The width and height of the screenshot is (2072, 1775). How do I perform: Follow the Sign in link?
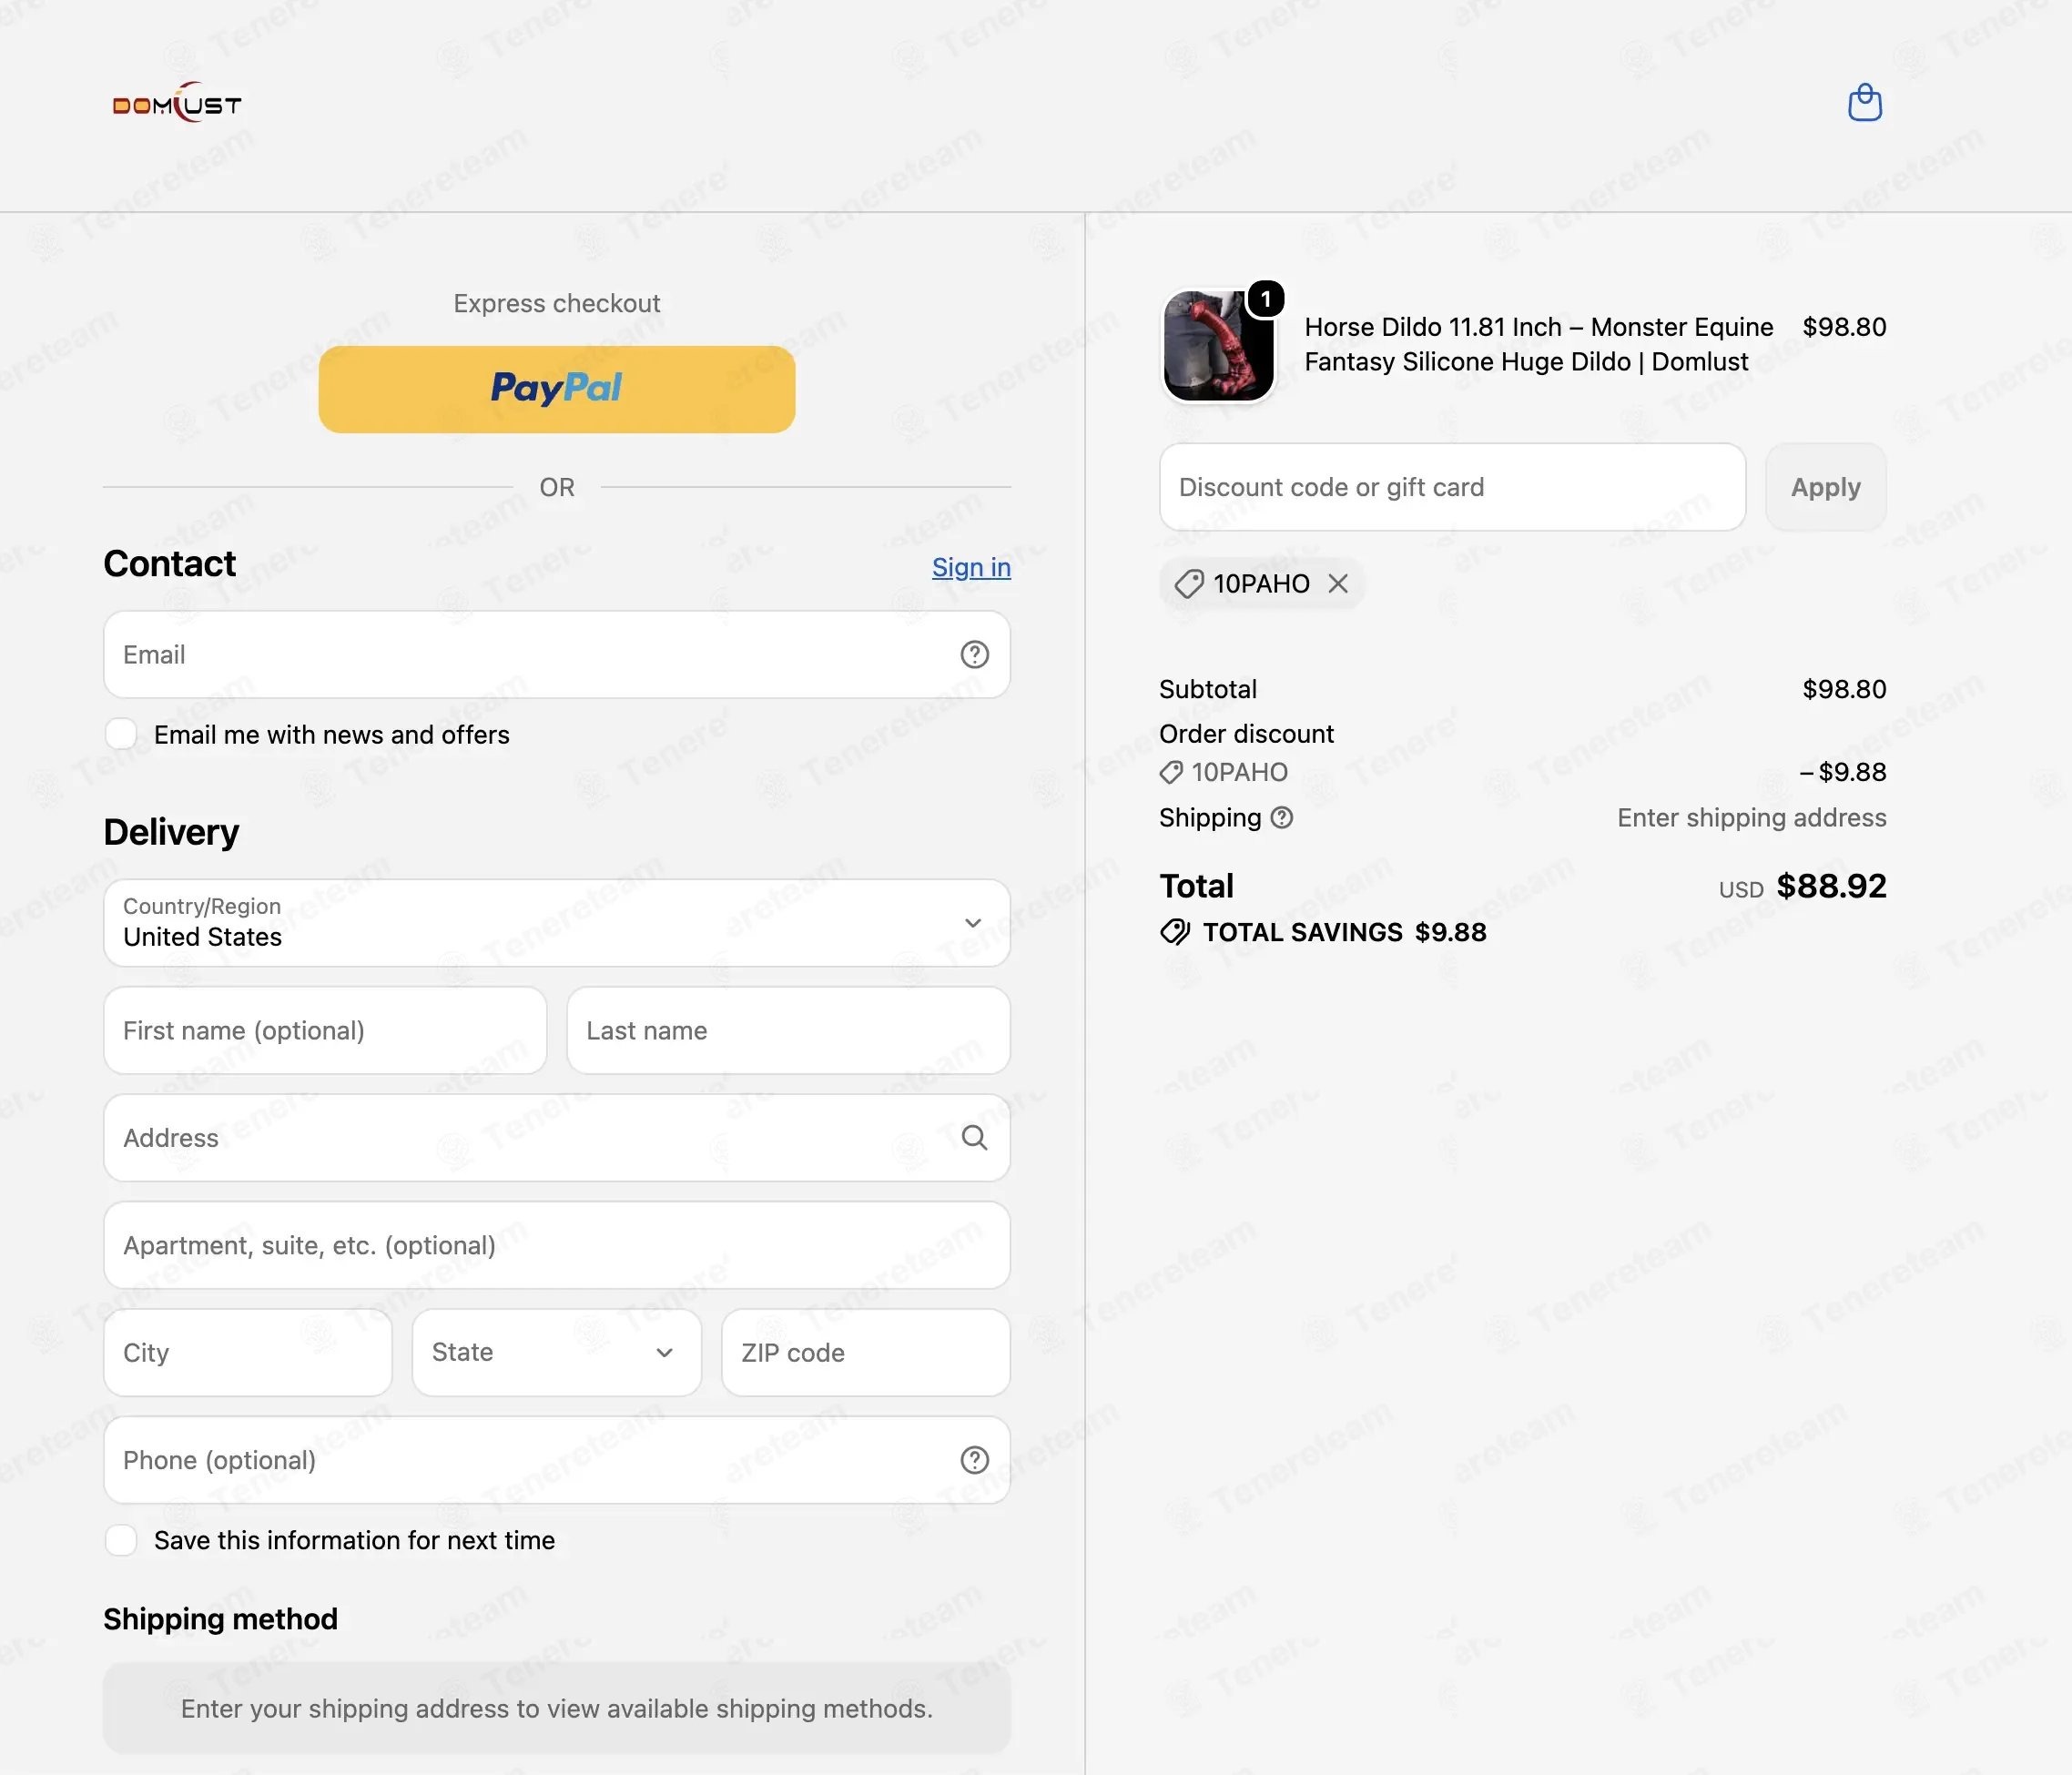[x=971, y=567]
